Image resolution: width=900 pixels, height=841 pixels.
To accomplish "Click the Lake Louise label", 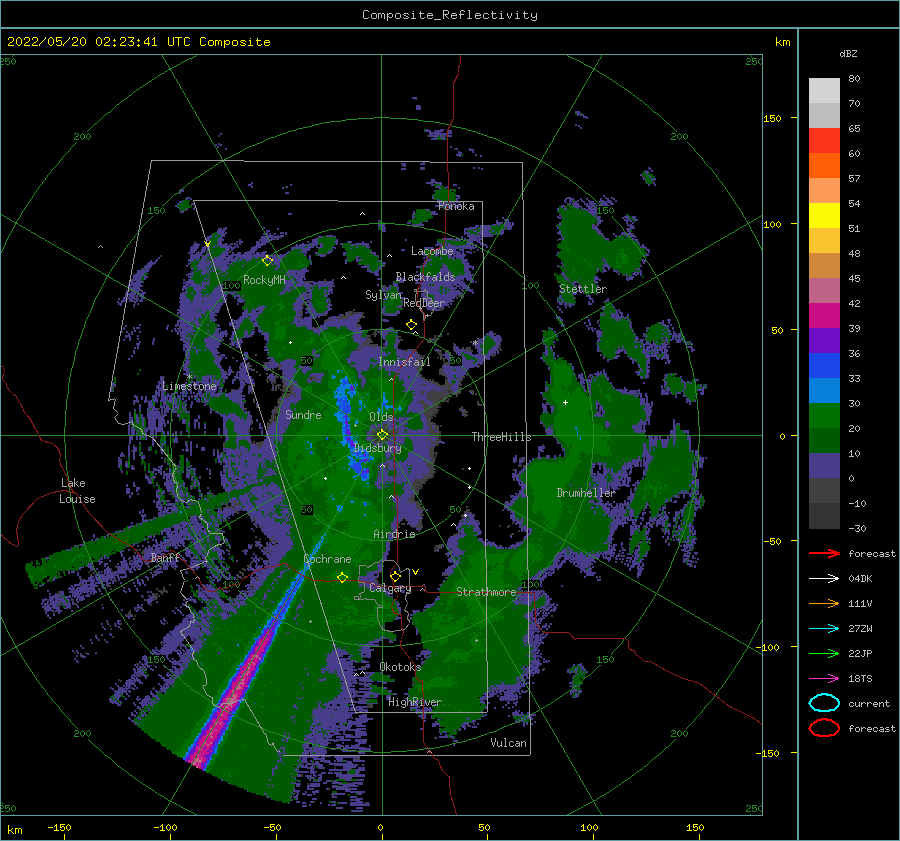I will (x=78, y=491).
